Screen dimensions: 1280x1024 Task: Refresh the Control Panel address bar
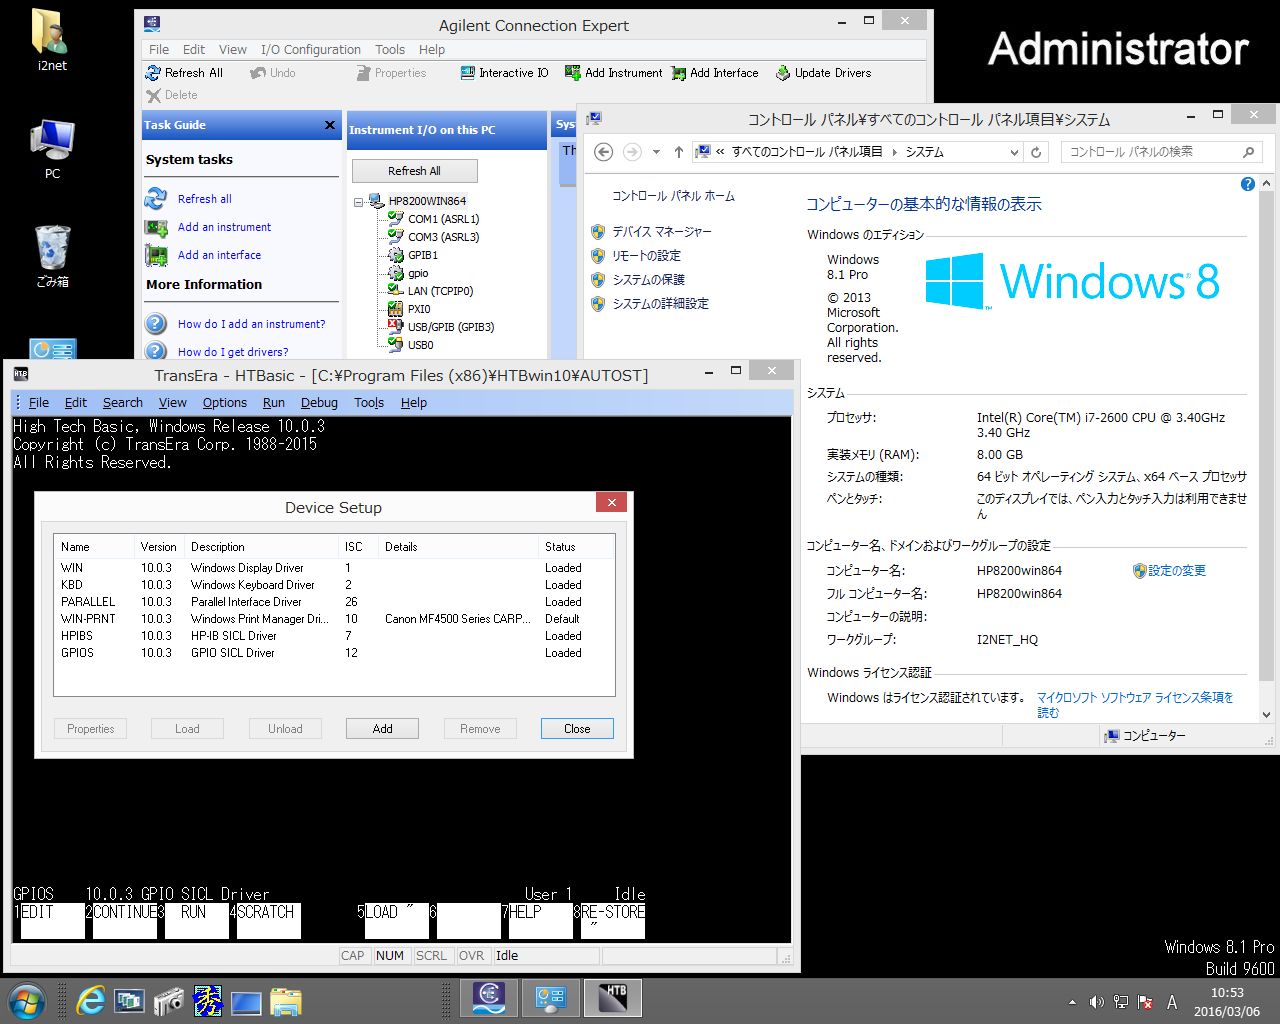(x=1036, y=152)
